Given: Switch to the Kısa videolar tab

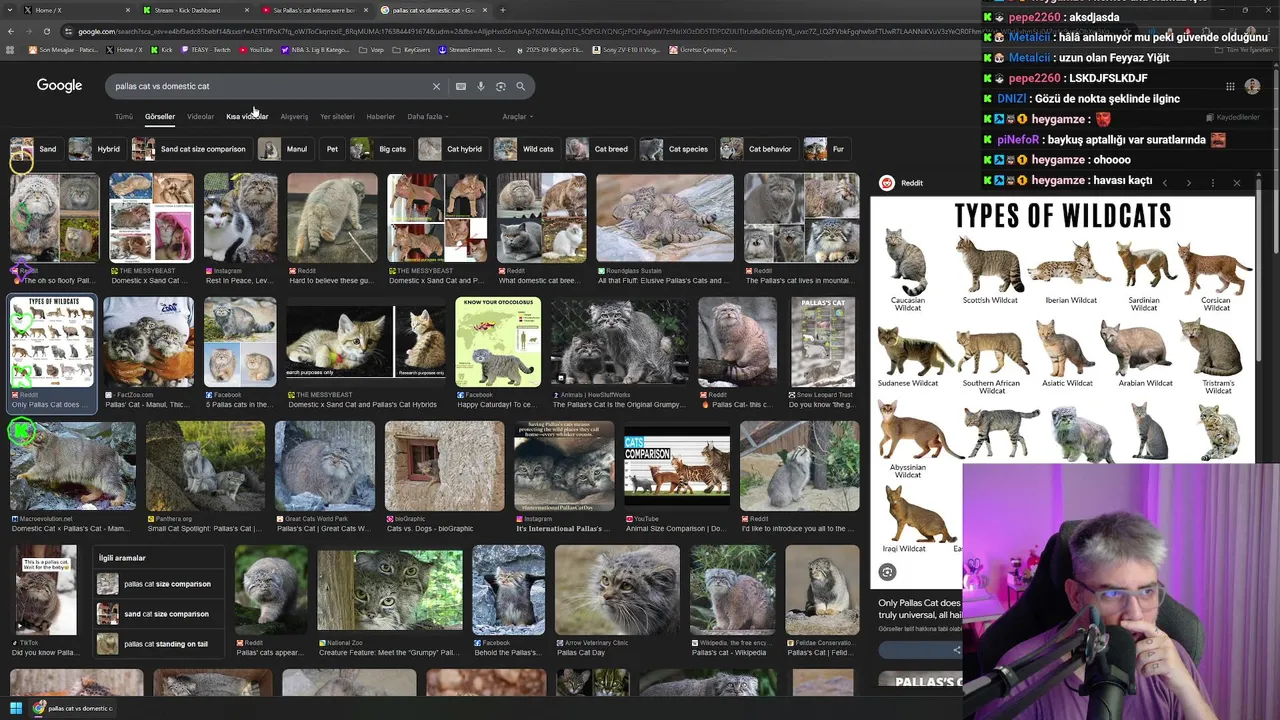Looking at the screenshot, I should point(247,117).
